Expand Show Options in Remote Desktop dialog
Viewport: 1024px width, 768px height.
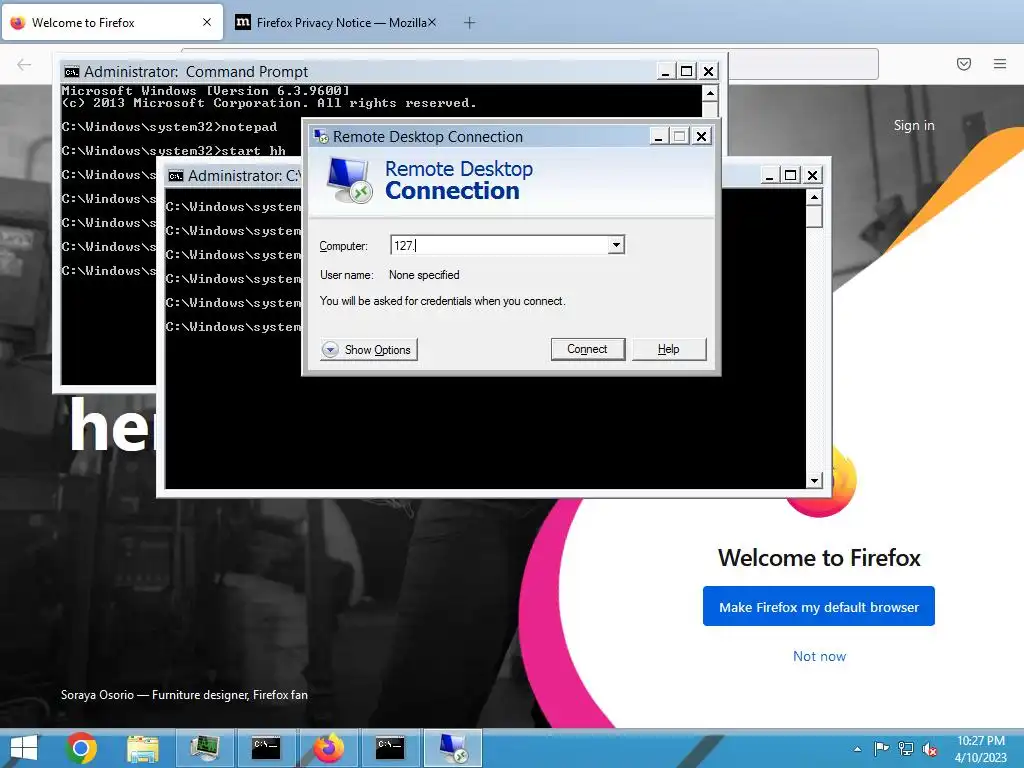click(368, 349)
